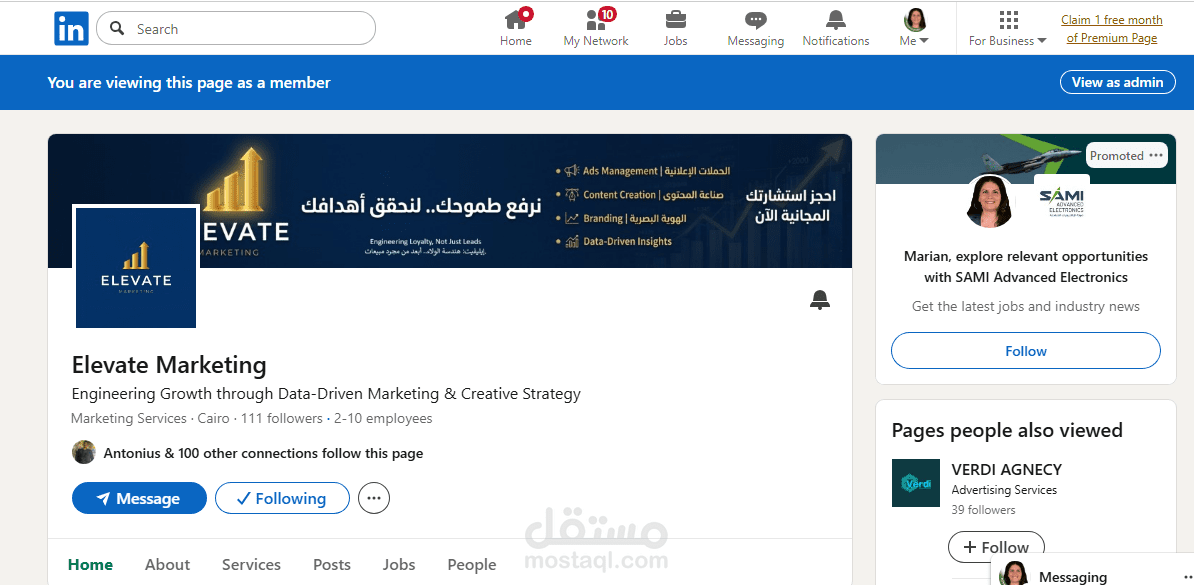Viewport: 1194px width, 585px height.
Task: Switch to the Services tab
Action: tap(251, 564)
